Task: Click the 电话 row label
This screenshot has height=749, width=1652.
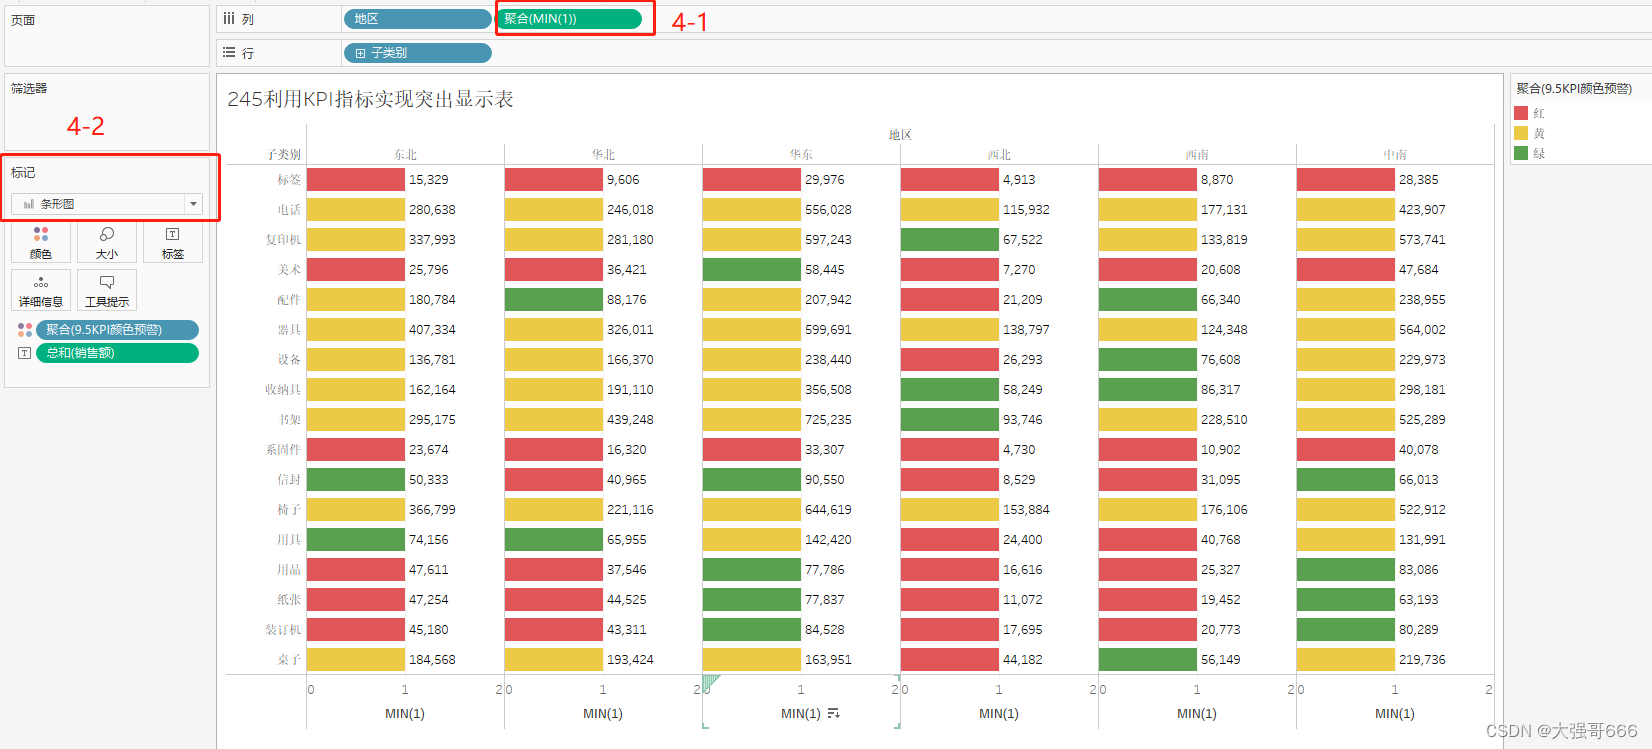Action: tap(289, 209)
